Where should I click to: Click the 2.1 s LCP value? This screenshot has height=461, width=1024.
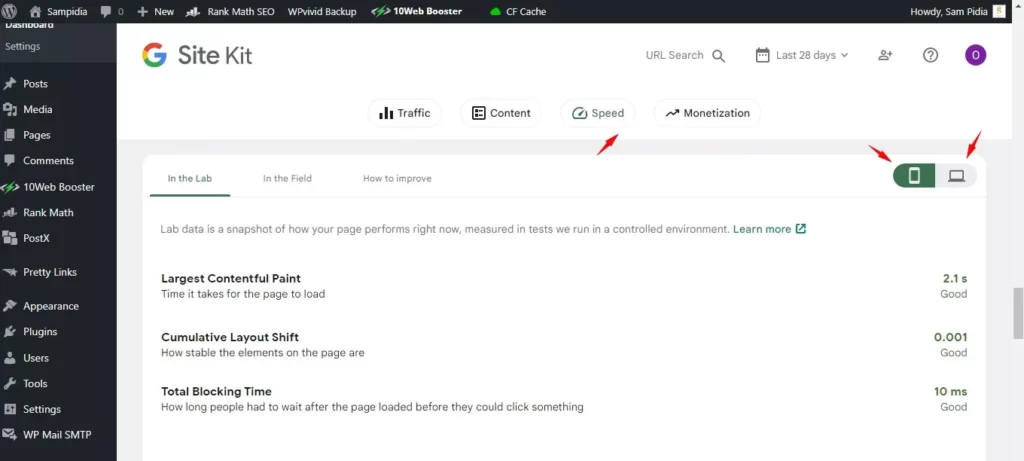click(955, 279)
